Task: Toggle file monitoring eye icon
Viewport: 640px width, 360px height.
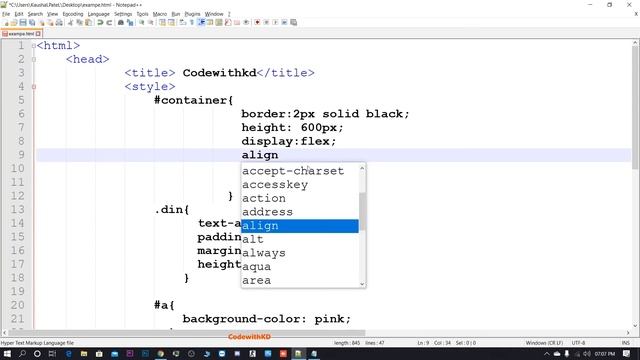Action: tap(246, 22)
